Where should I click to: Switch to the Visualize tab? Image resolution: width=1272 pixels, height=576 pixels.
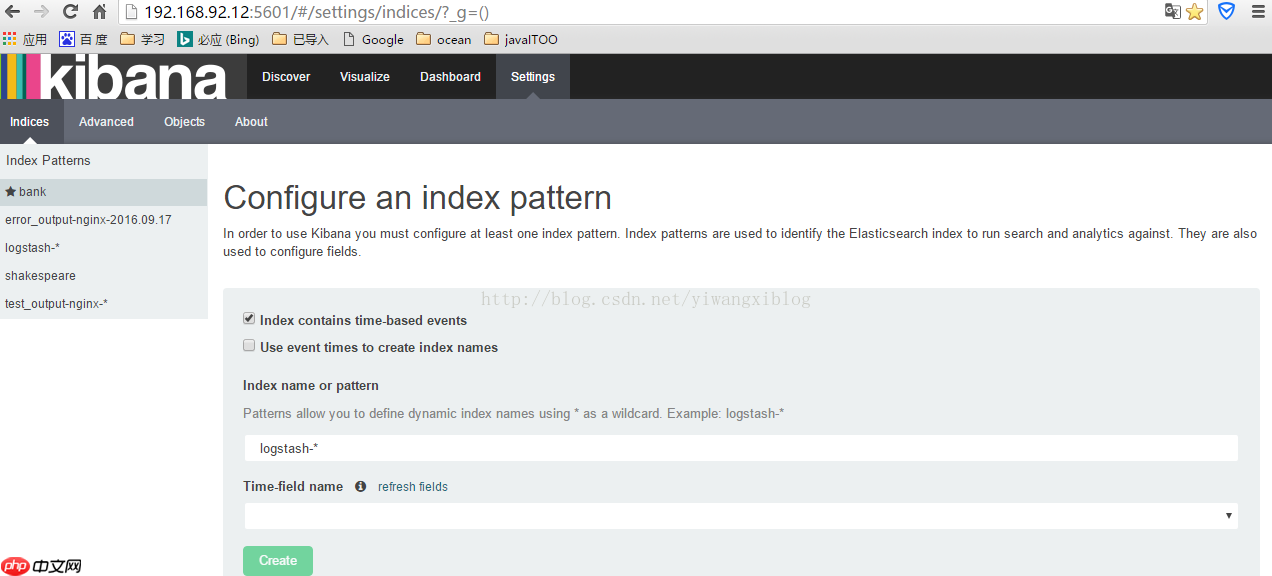point(365,77)
